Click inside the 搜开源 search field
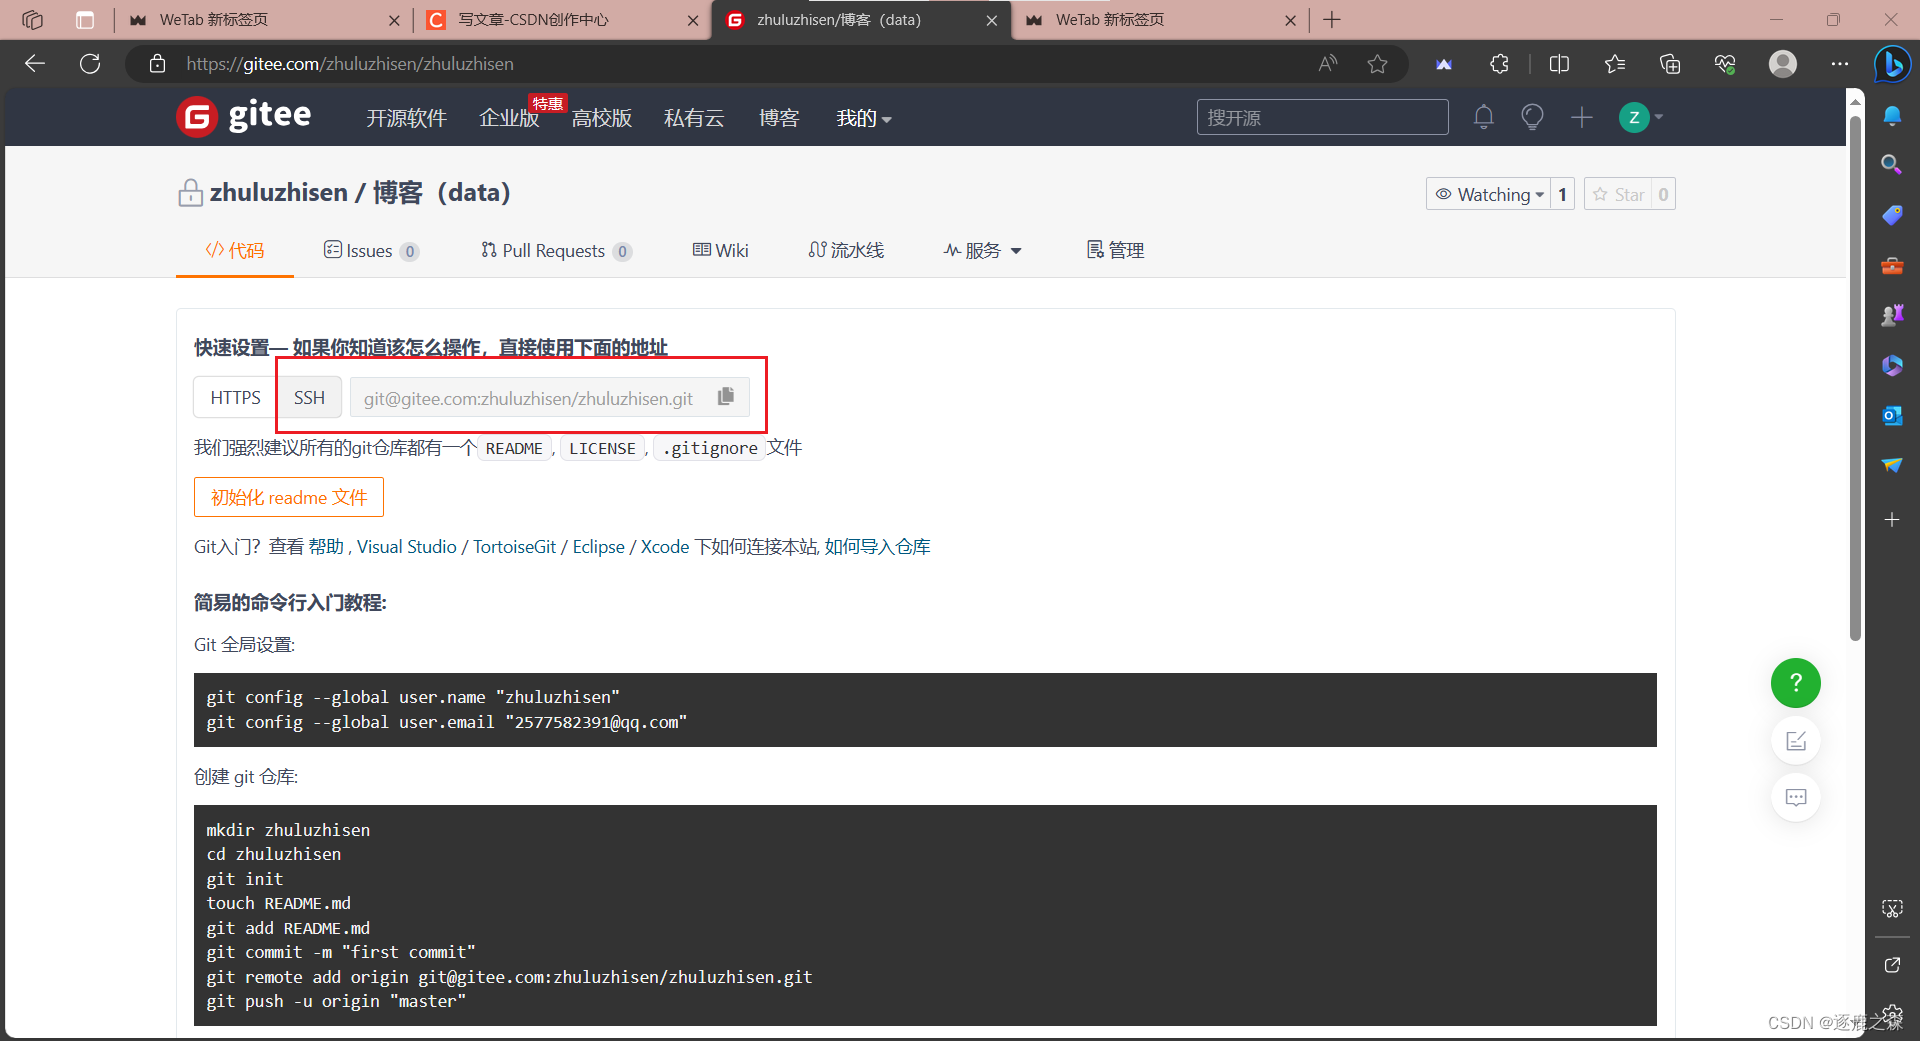Image resolution: width=1920 pixels, height=1041 pixels. click(1322, 117)
